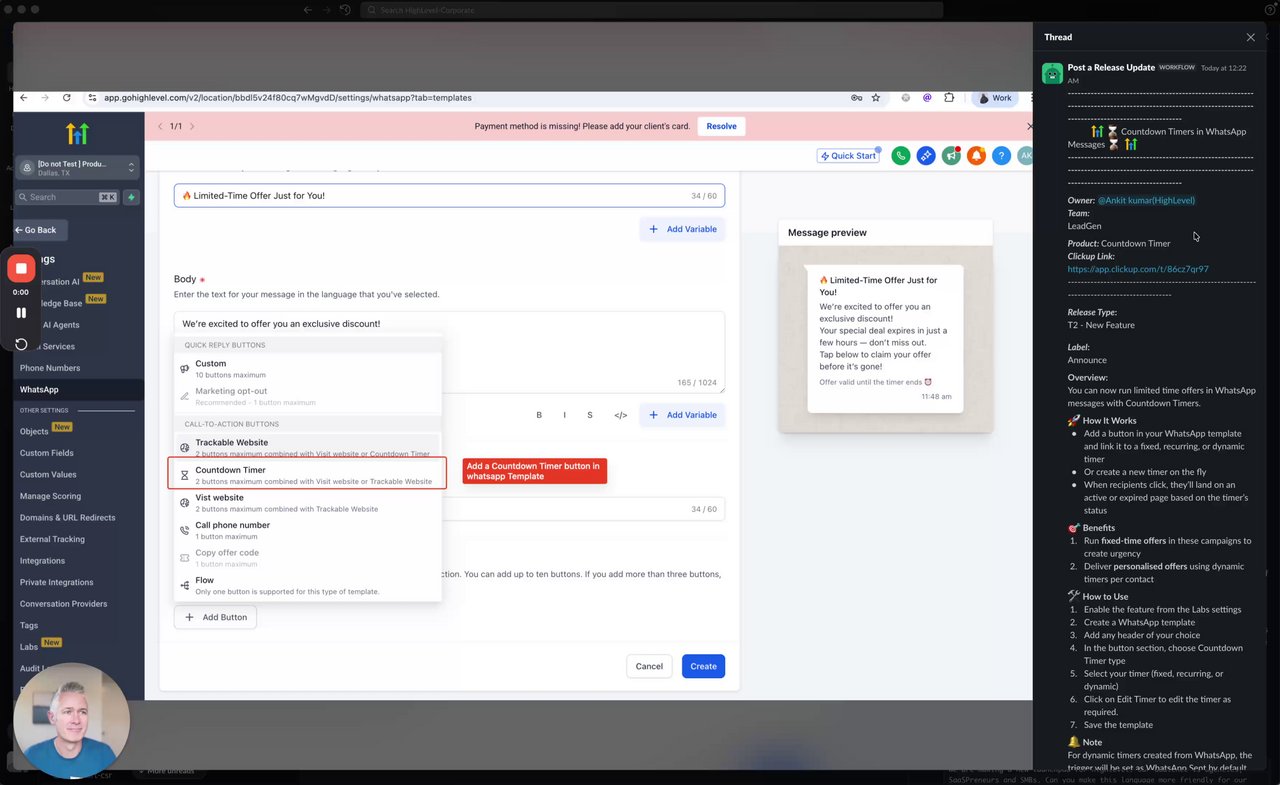
Task: Click the header text input field
Action: tap(449, 195)
